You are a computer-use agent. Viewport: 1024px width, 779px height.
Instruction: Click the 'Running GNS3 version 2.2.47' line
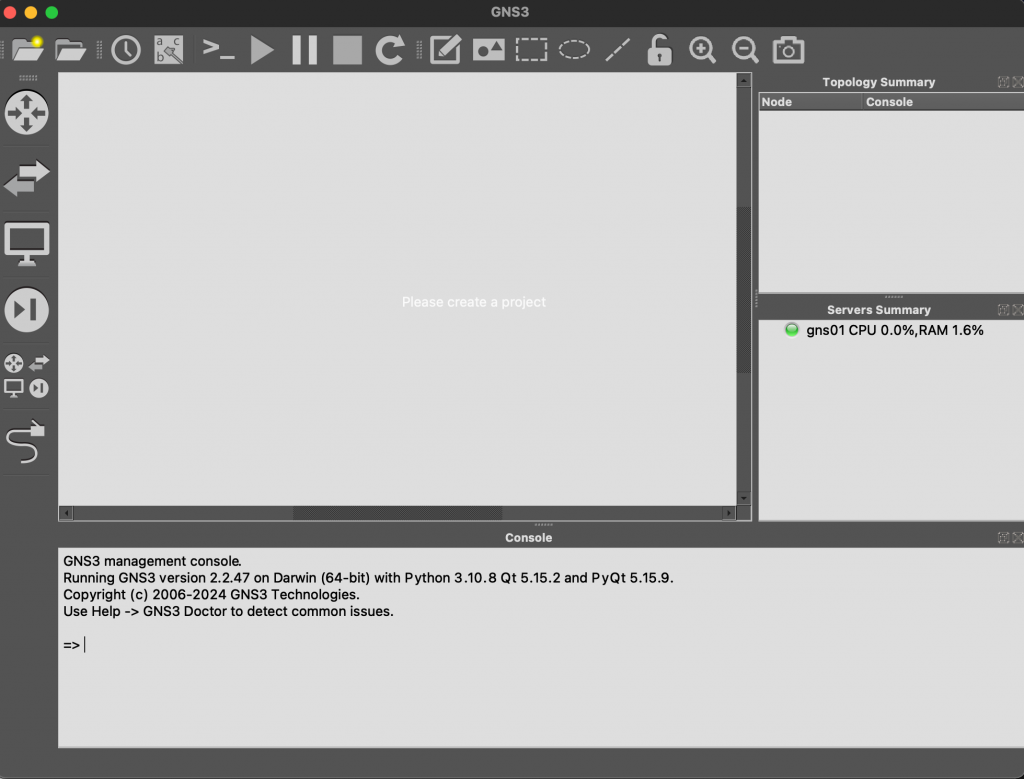point(368,578)
